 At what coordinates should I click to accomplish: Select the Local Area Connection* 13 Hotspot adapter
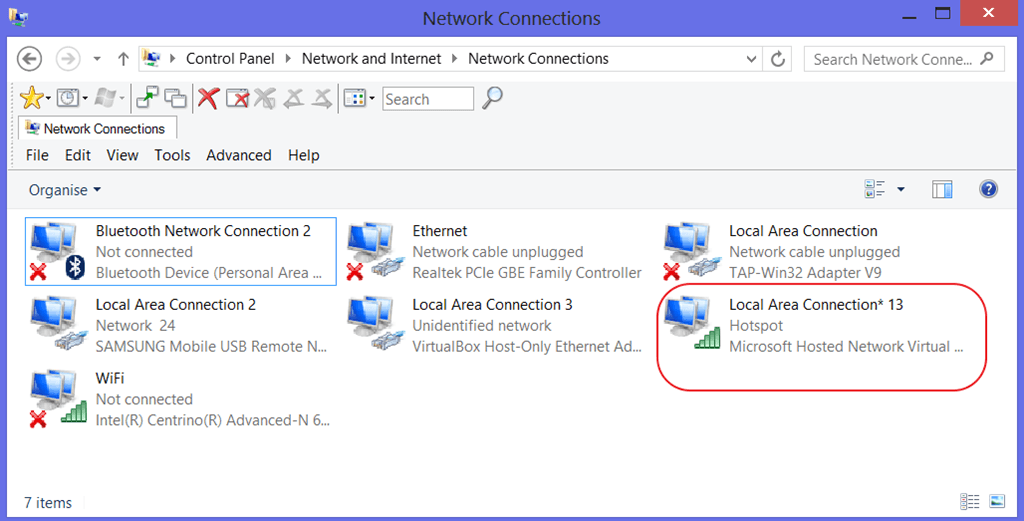click(815, 325)
